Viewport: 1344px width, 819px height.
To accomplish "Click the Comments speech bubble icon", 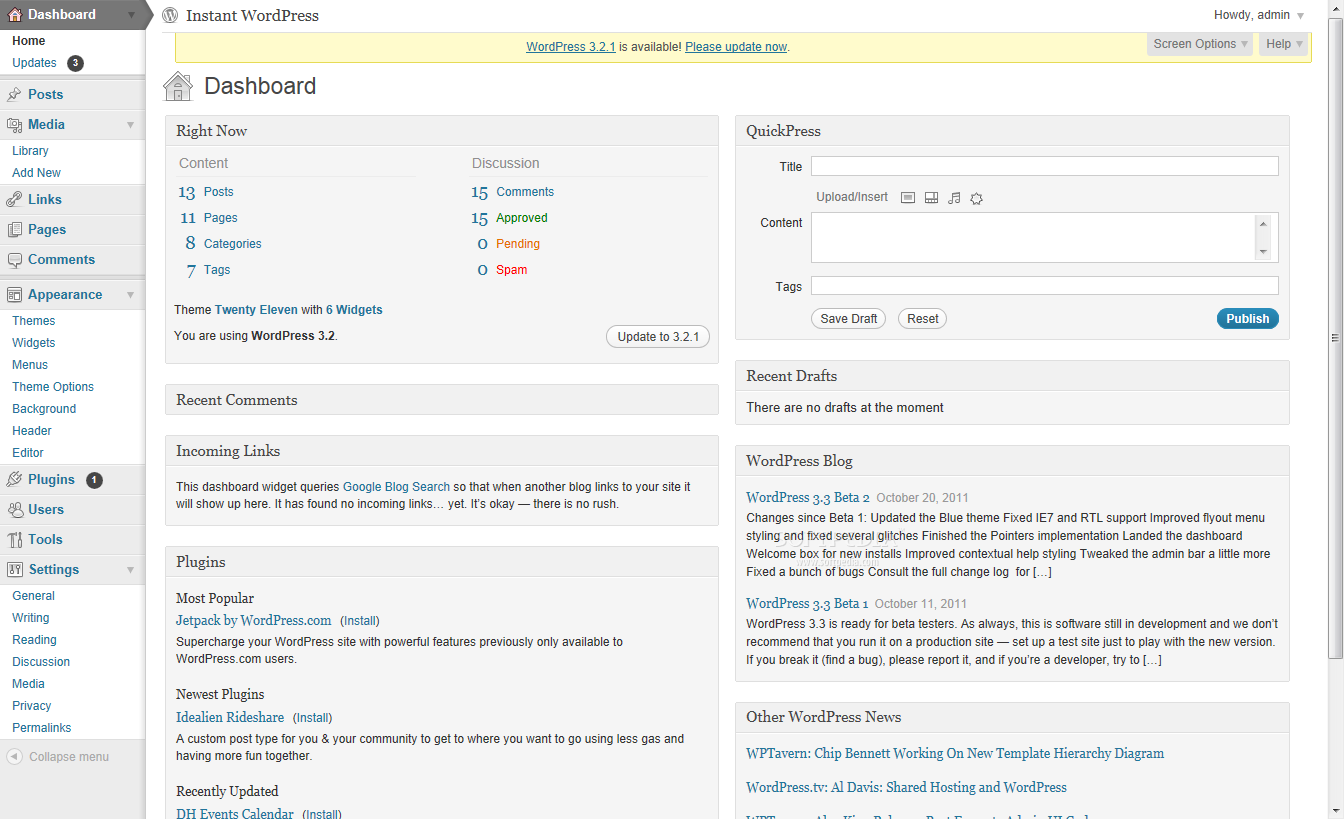I will coord(15,259).
